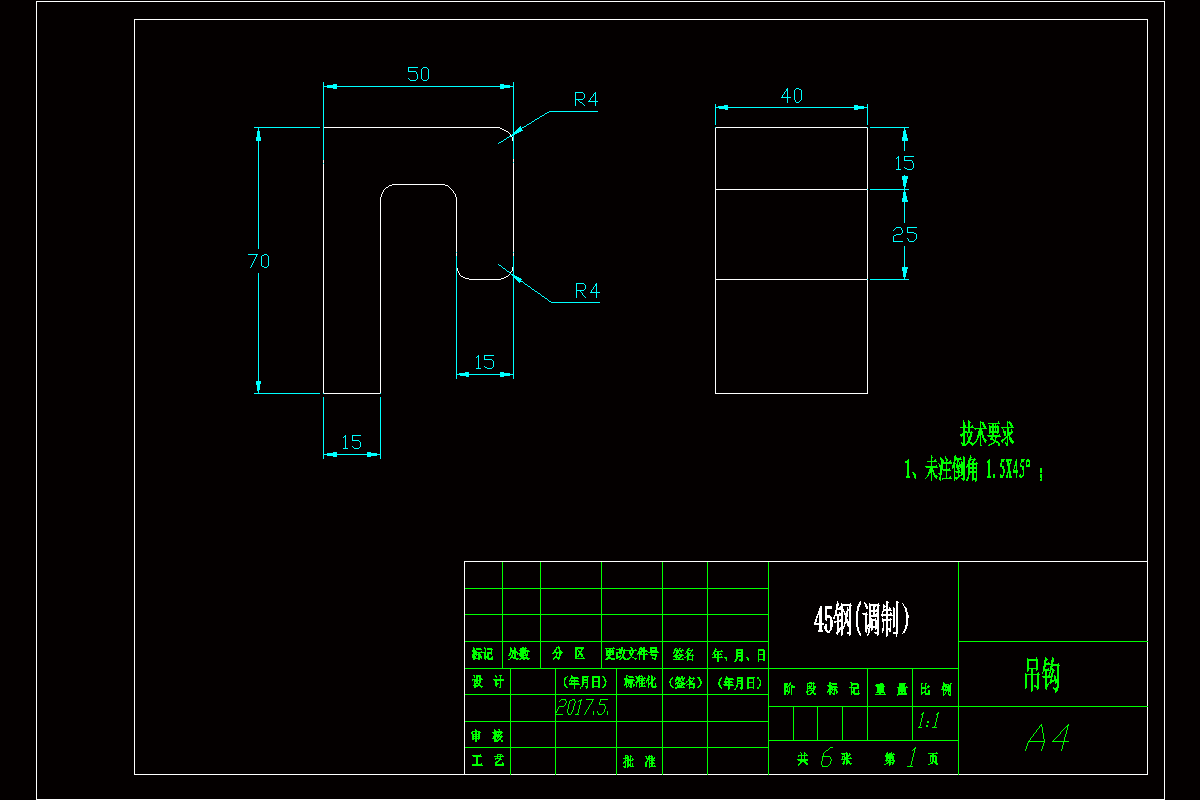The image size is (1200, 800).
Task: Select the '重量' cell text
Action: [x=890, y=689]
